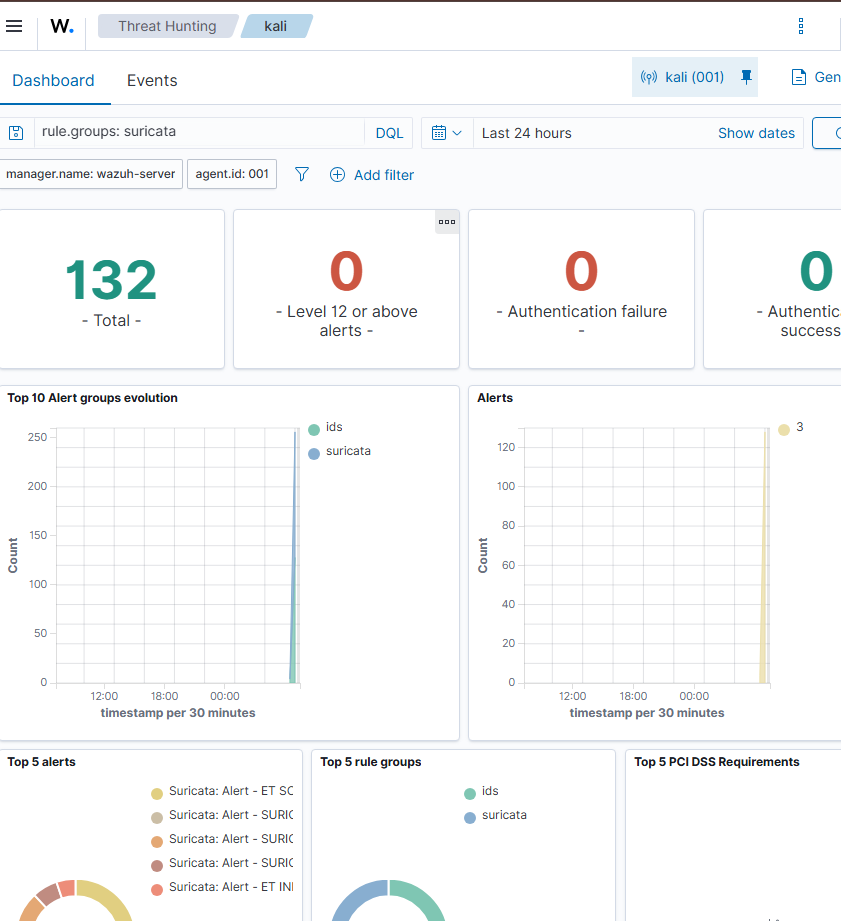This screenshot has width=841, height=921.
Task: Click the ids legend entry in Top 5 rule groups
Action: click(x=482, y=792)
